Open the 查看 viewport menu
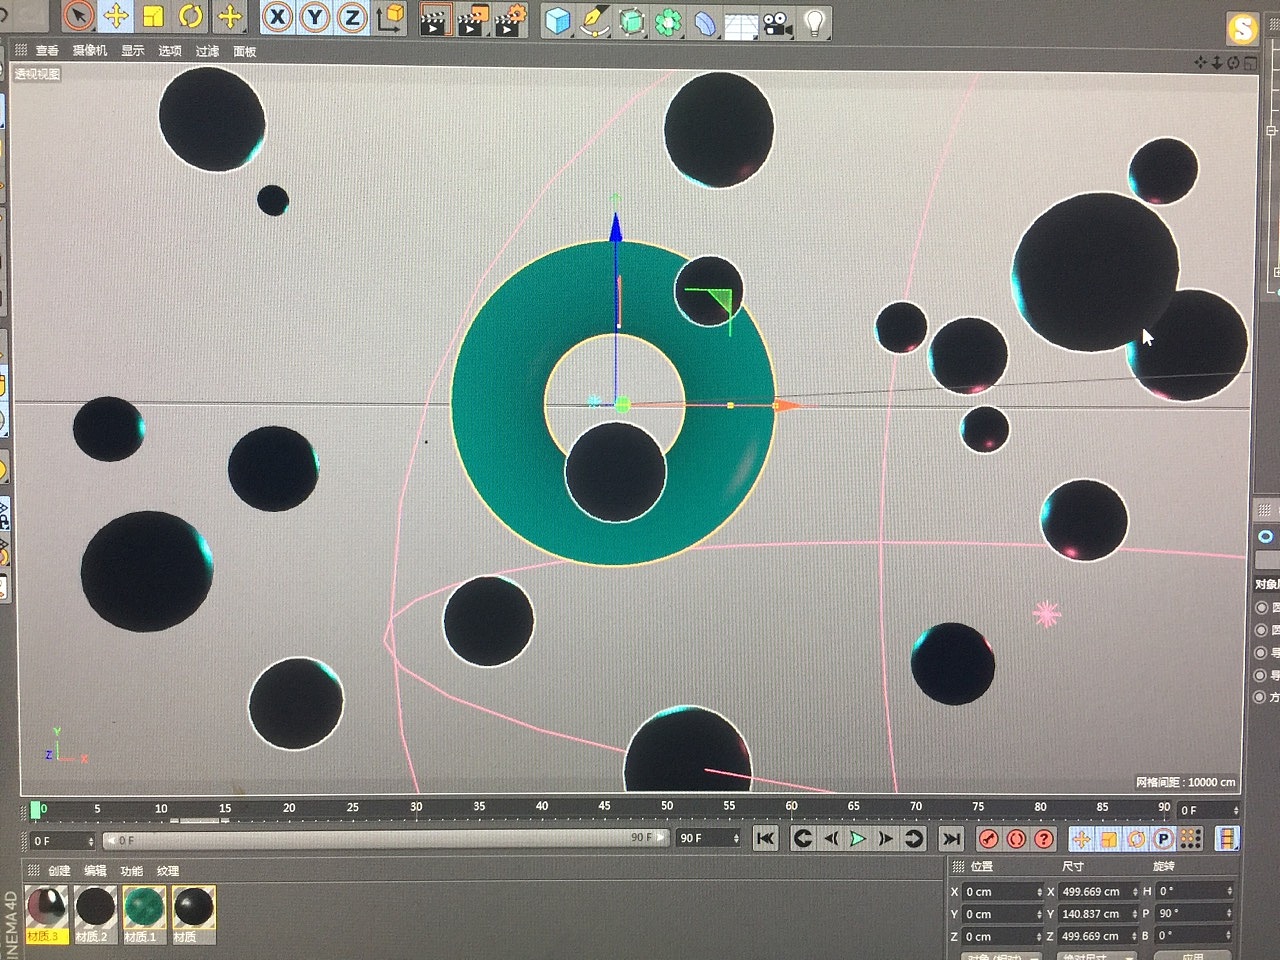The width and height of the screenshot is (1280, 960). [47, 50]
